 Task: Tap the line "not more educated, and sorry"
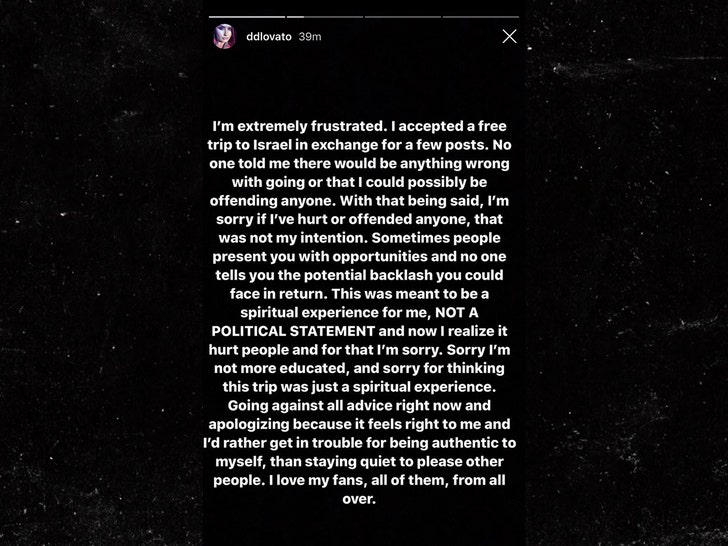(x=359, y=368)
